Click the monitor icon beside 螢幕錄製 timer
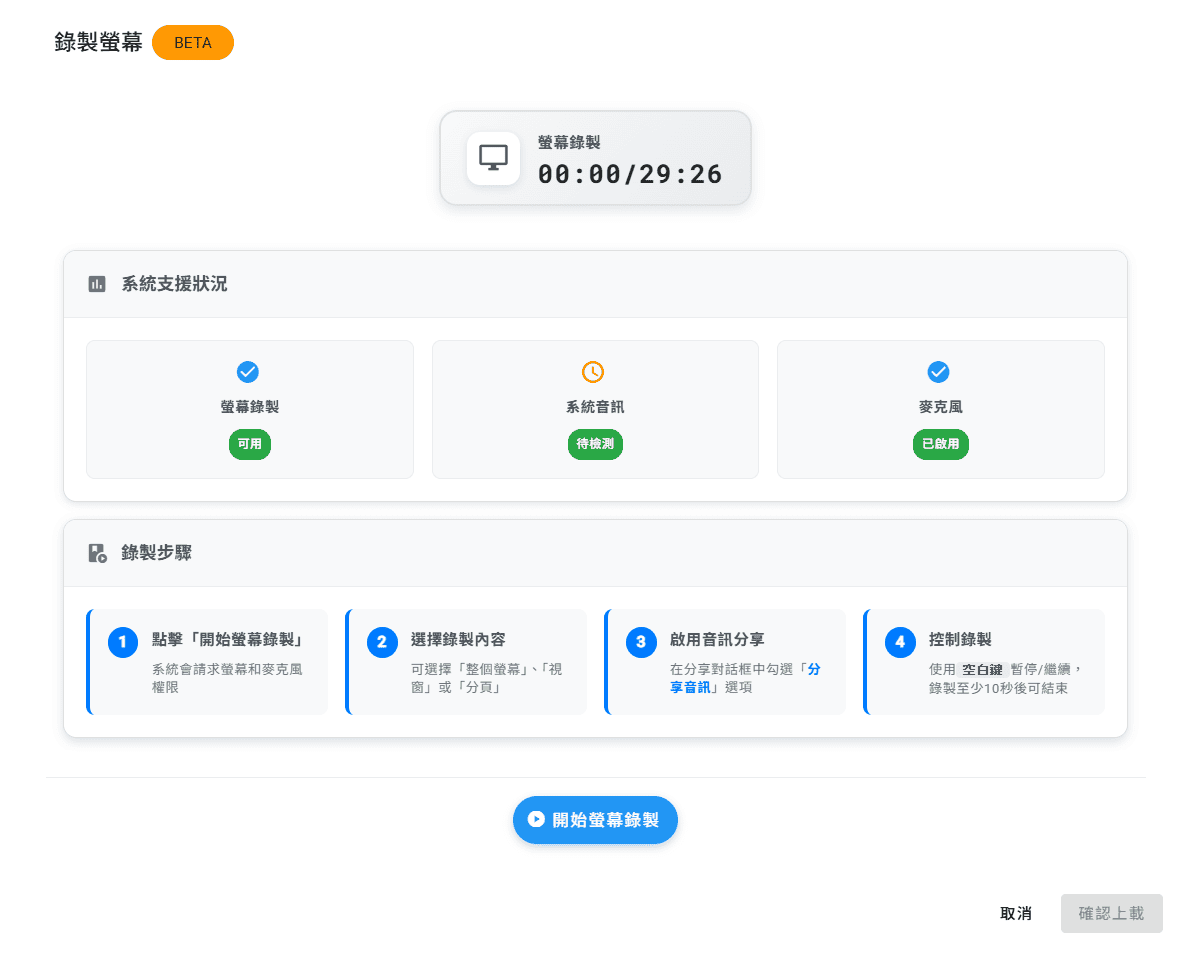The height and width of the screenshot is (953, 1184). (493, 159)
